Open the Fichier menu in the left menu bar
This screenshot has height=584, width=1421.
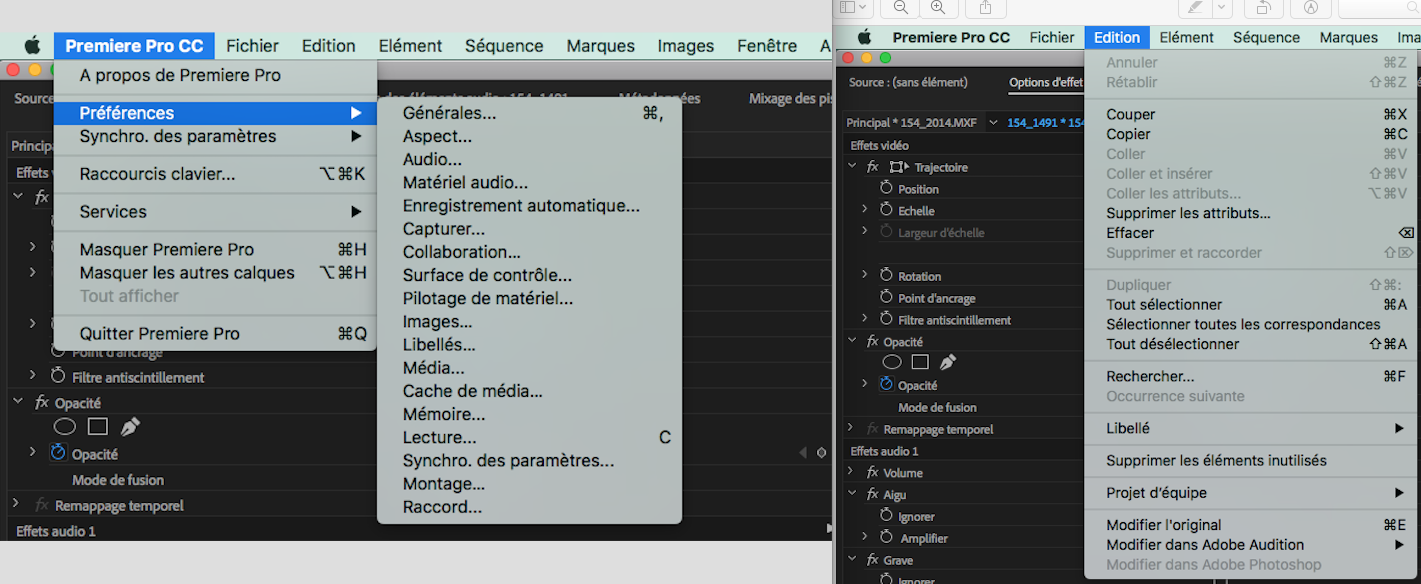[253, 46]
